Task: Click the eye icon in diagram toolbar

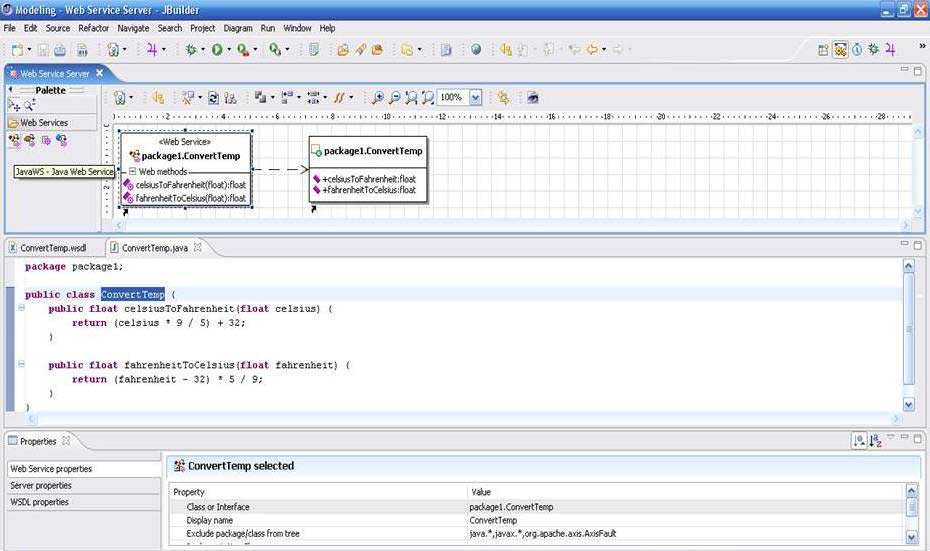Action: (x=533, y=98)
